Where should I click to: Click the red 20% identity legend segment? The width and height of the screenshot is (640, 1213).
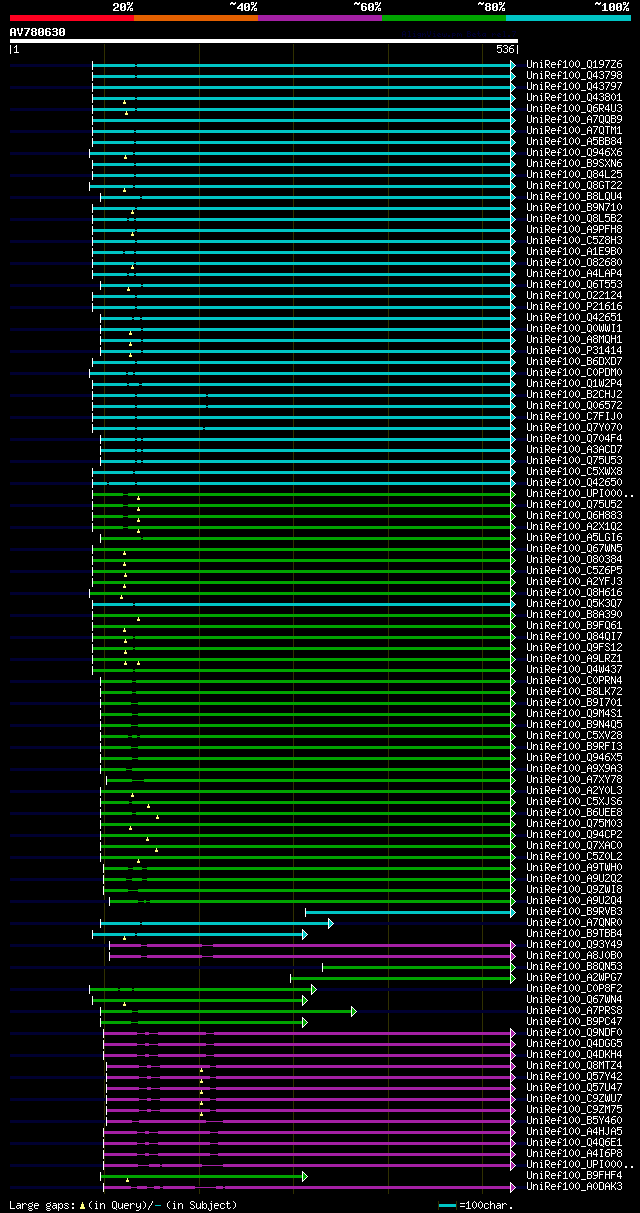tap(72, 18)
